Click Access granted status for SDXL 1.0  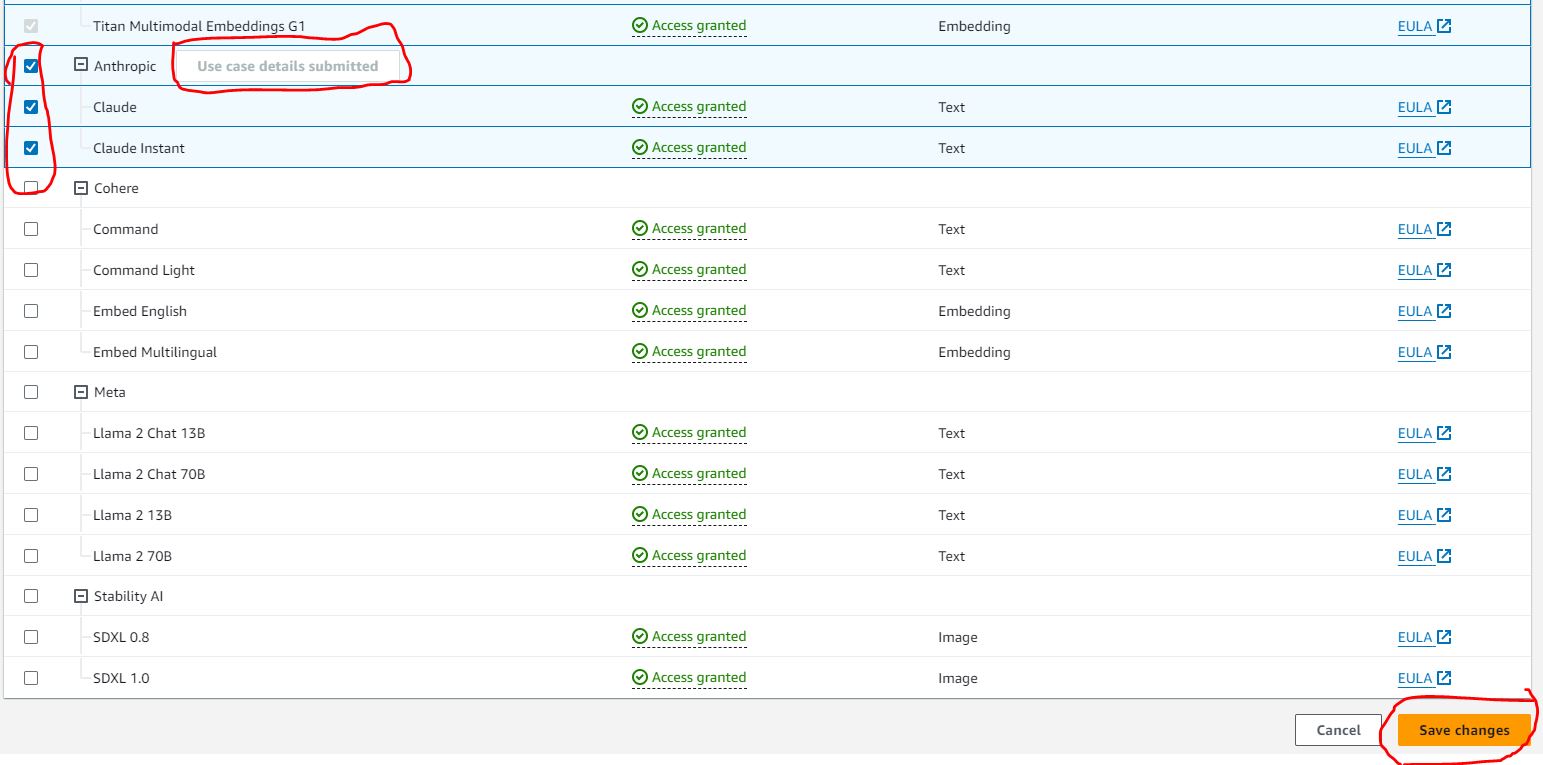coord(689,678)
